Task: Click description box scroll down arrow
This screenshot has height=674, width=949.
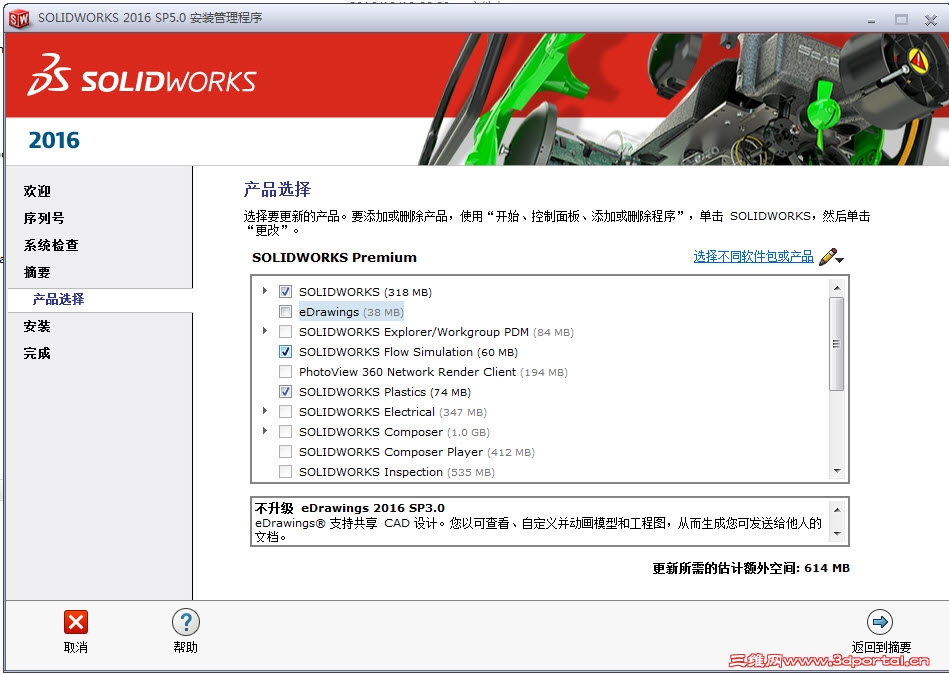Action: tap(837, 534)
